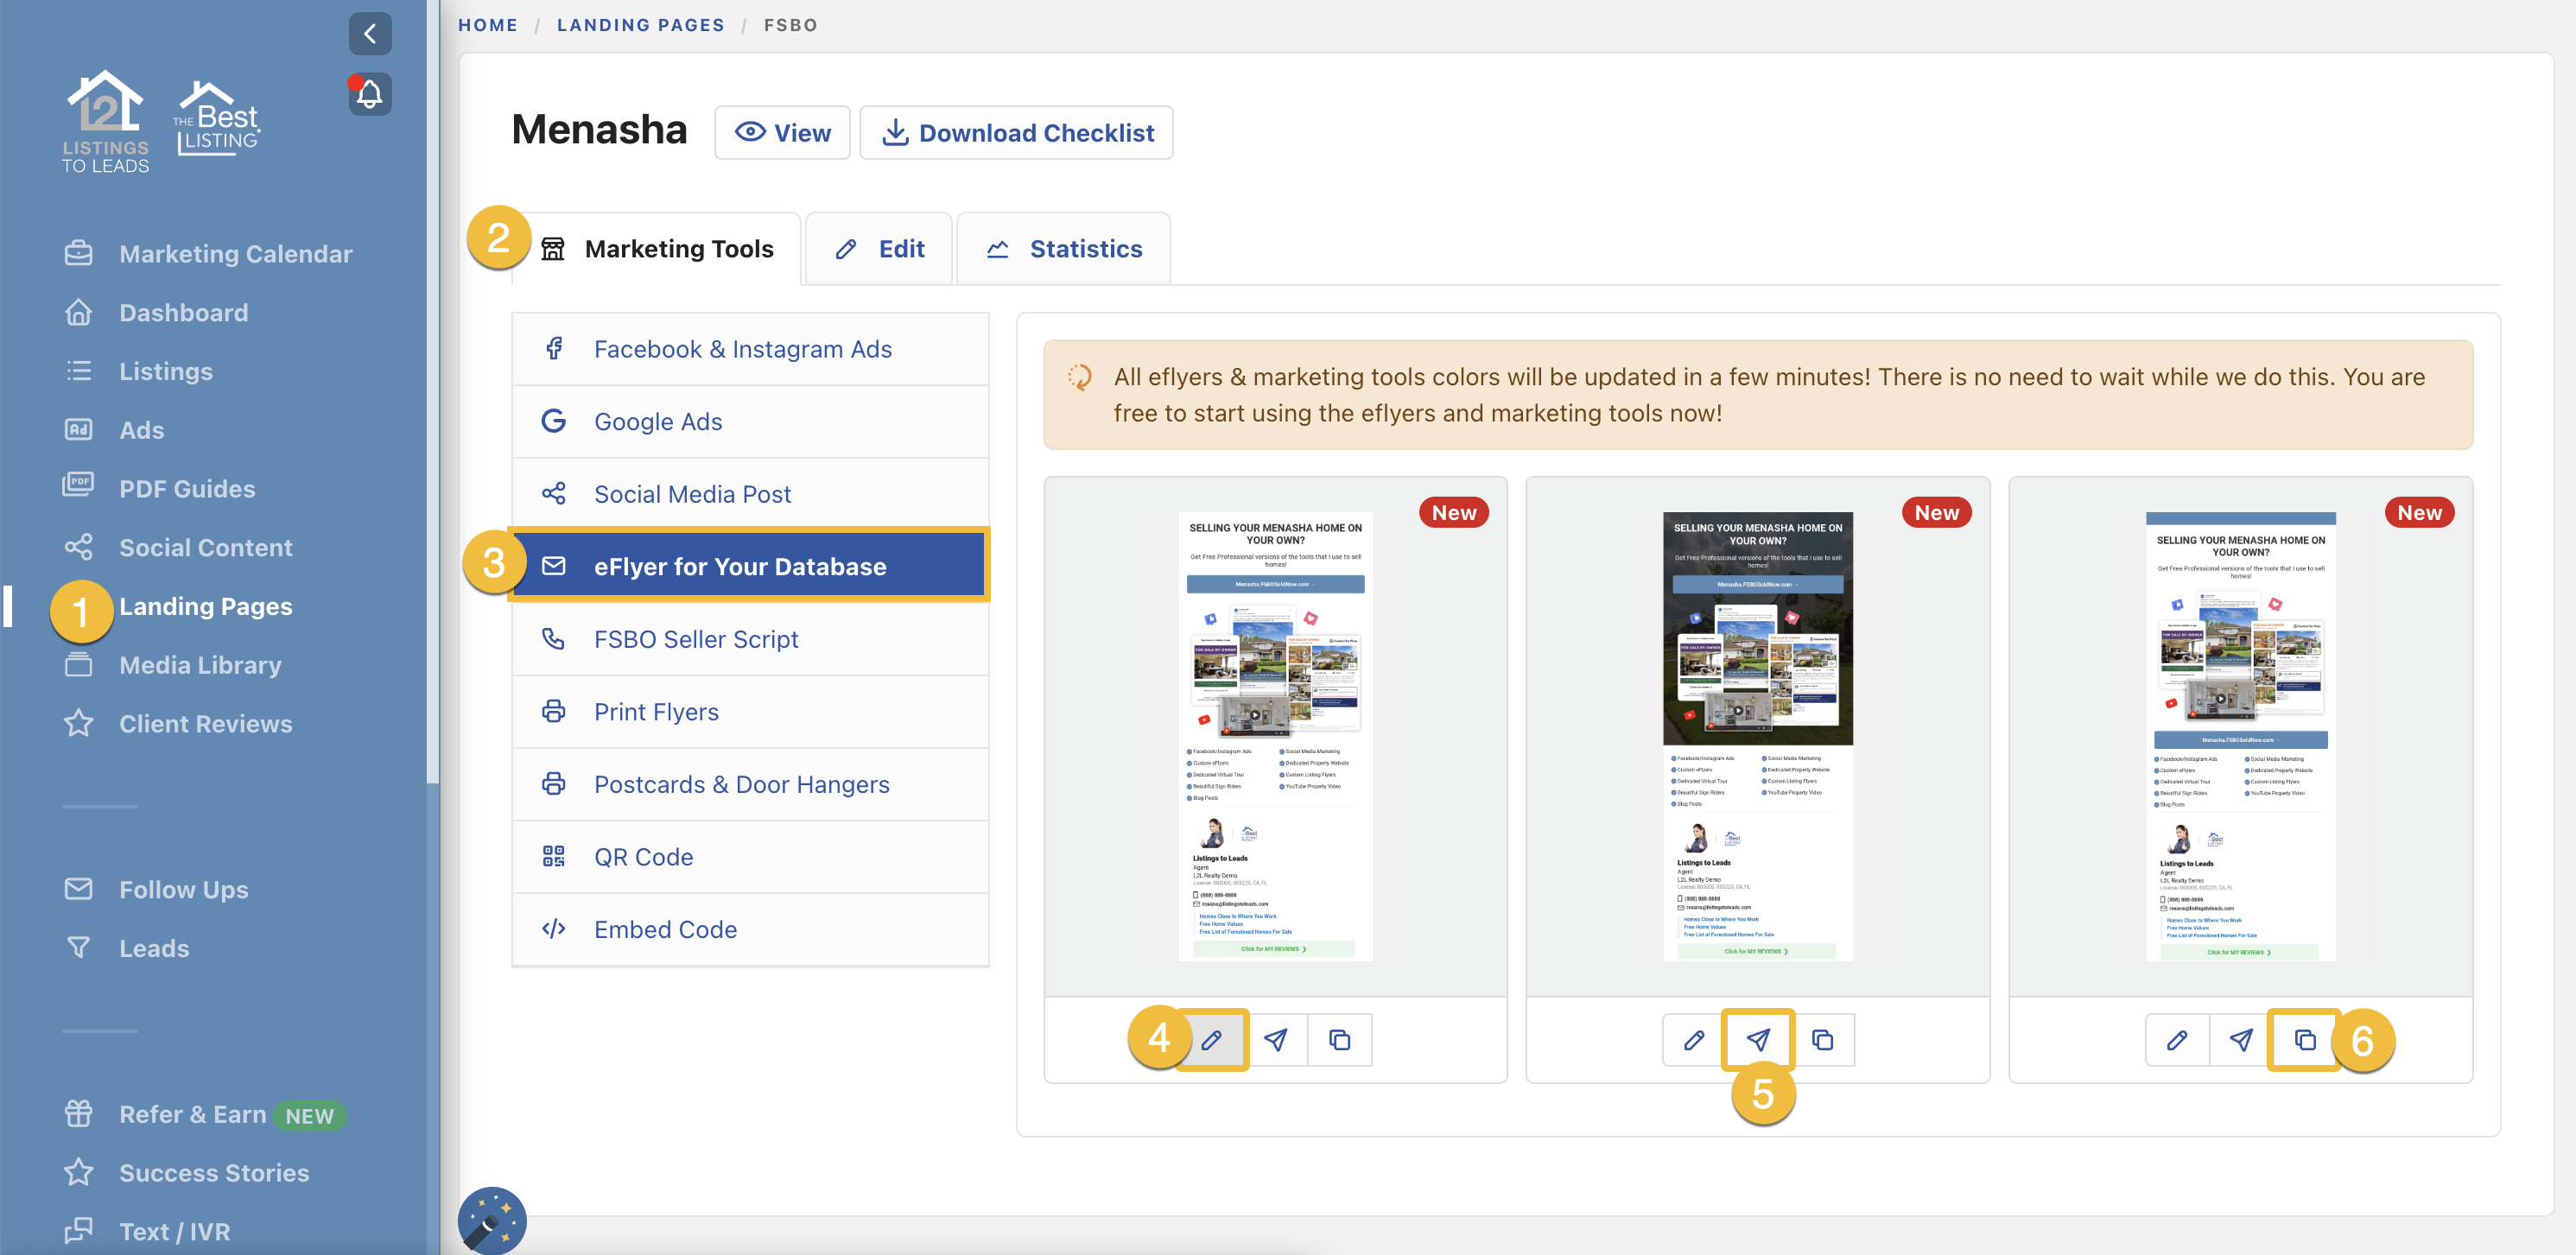Send the middle eFlyer via the paper plane icon

(1757, 1040)
